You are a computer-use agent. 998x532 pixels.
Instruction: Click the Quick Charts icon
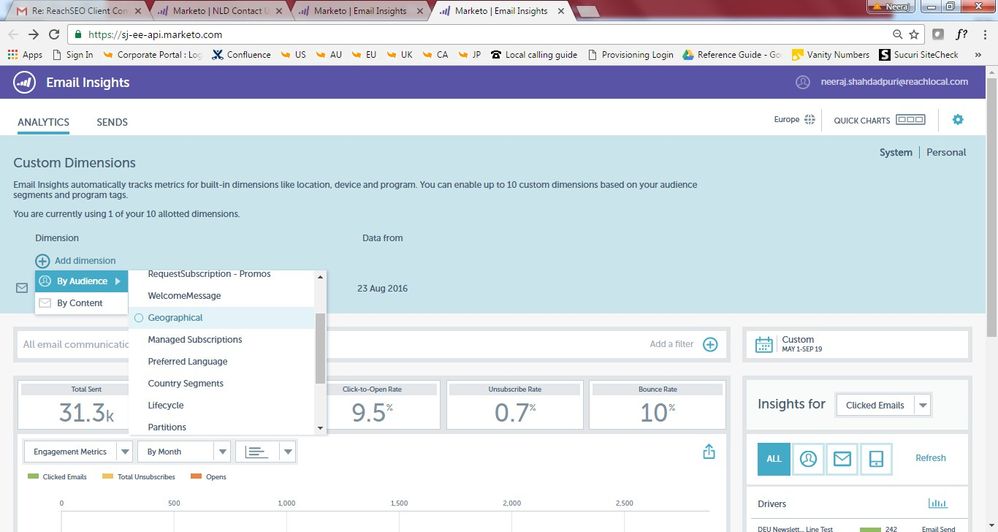(x=910, y=120)
